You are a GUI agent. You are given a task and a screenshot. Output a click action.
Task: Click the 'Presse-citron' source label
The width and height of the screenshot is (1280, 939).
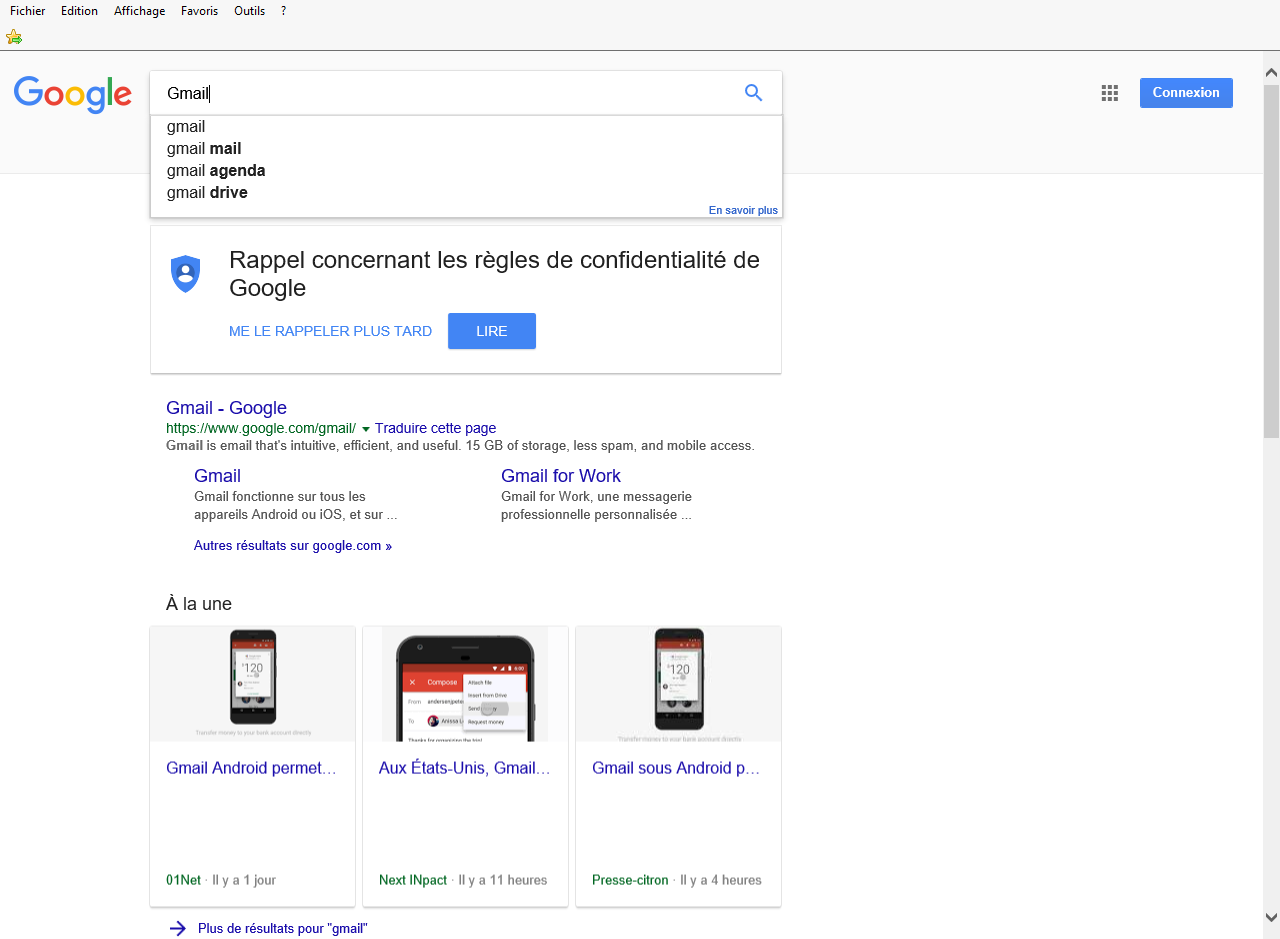click(630, 880)
